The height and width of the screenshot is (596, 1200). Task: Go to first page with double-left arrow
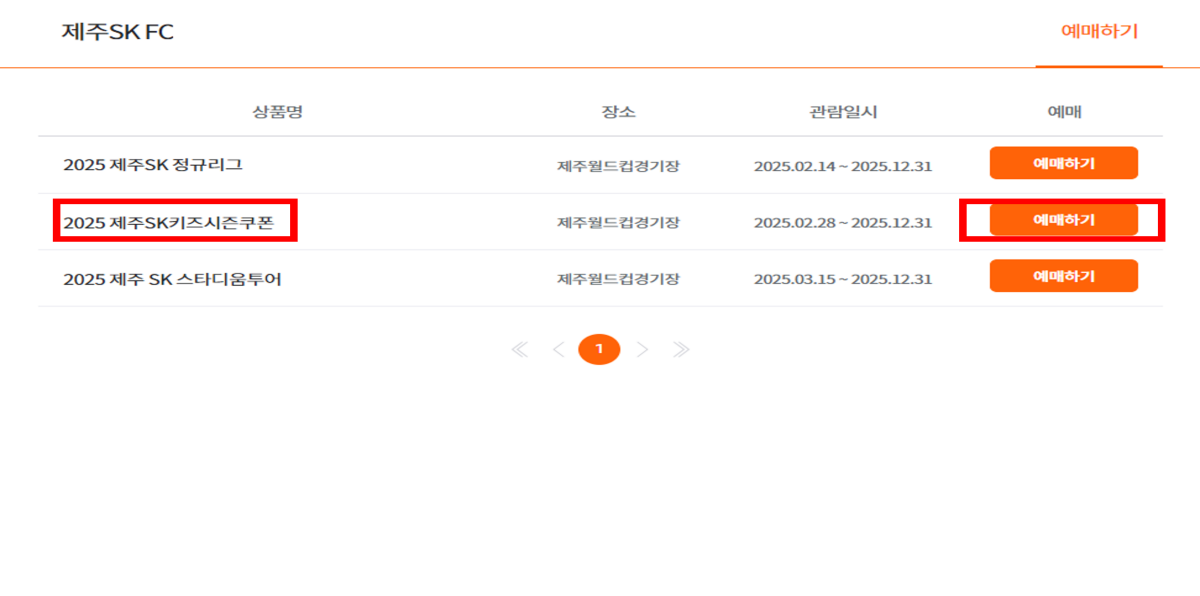[x=519, y=349]
